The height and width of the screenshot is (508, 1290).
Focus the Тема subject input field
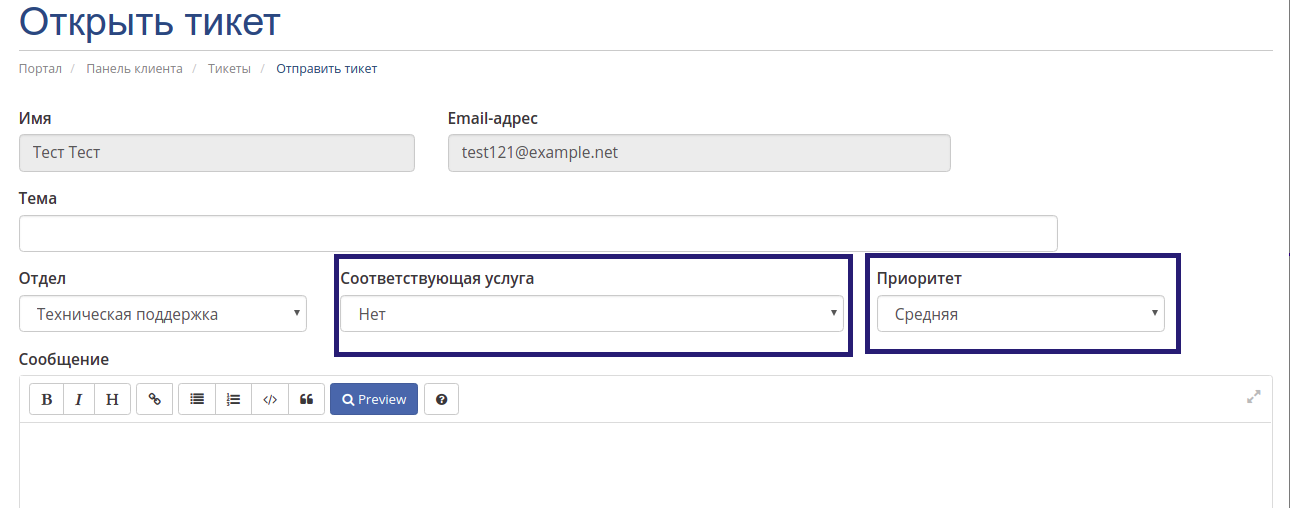click(538, 233)
